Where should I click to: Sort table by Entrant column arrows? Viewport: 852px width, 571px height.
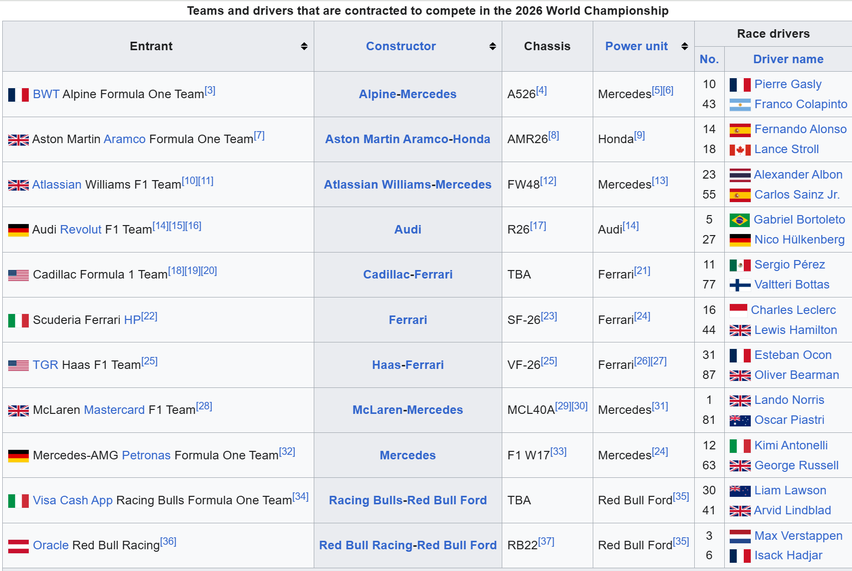(x=304, y=47)
